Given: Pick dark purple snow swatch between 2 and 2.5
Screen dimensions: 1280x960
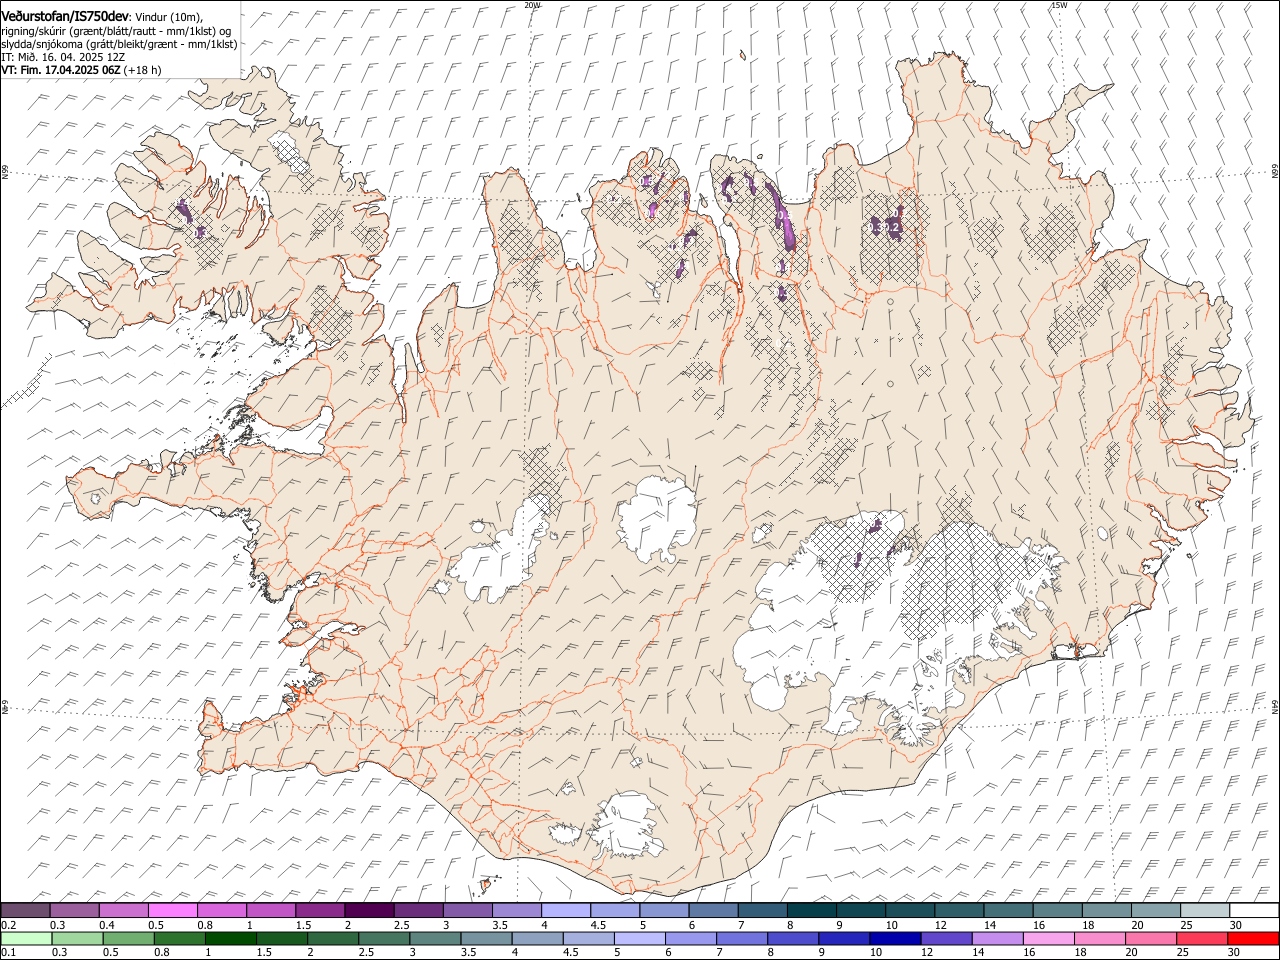Looking at the screenshot, I should point(369,910).
